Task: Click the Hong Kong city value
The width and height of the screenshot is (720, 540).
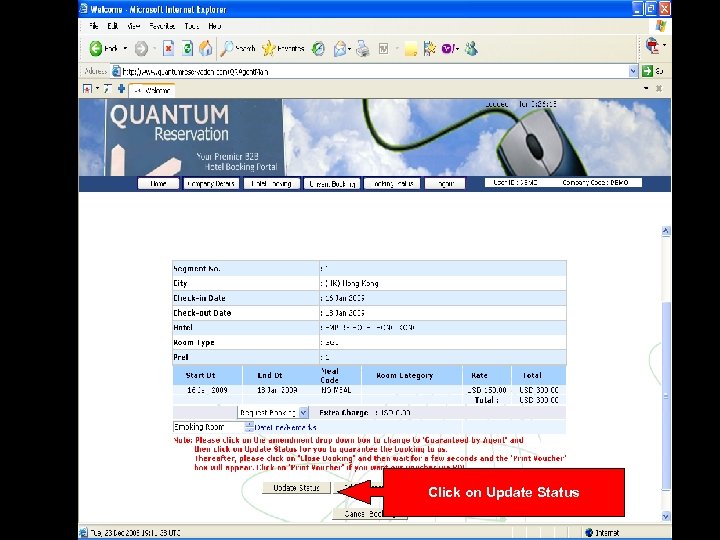Action: click(351, 283)
